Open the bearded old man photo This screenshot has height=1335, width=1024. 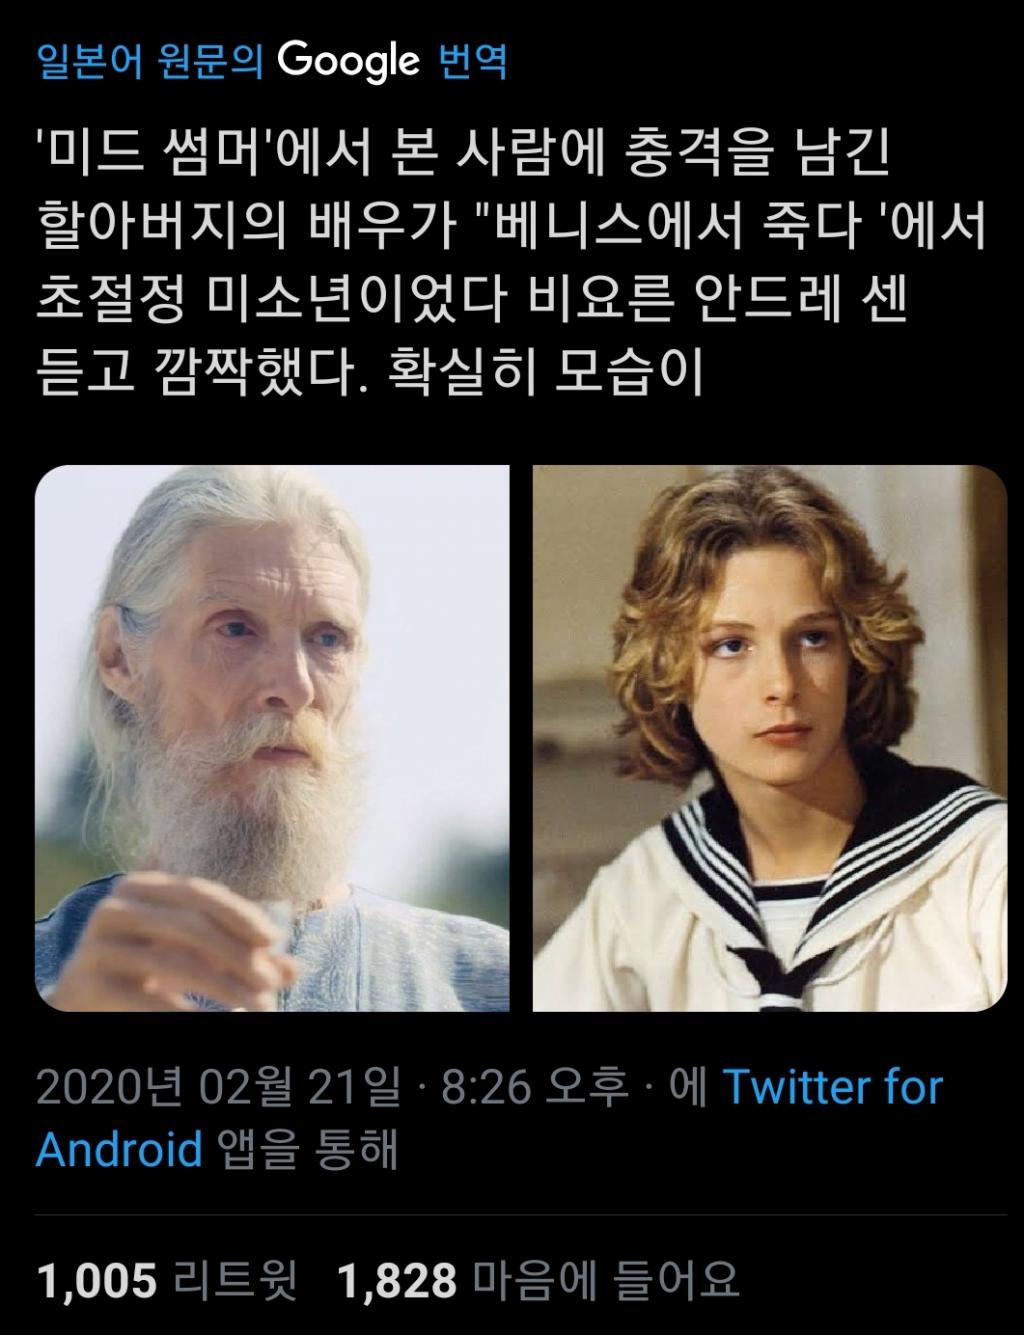pyautogui.click(x=272, y=738)
